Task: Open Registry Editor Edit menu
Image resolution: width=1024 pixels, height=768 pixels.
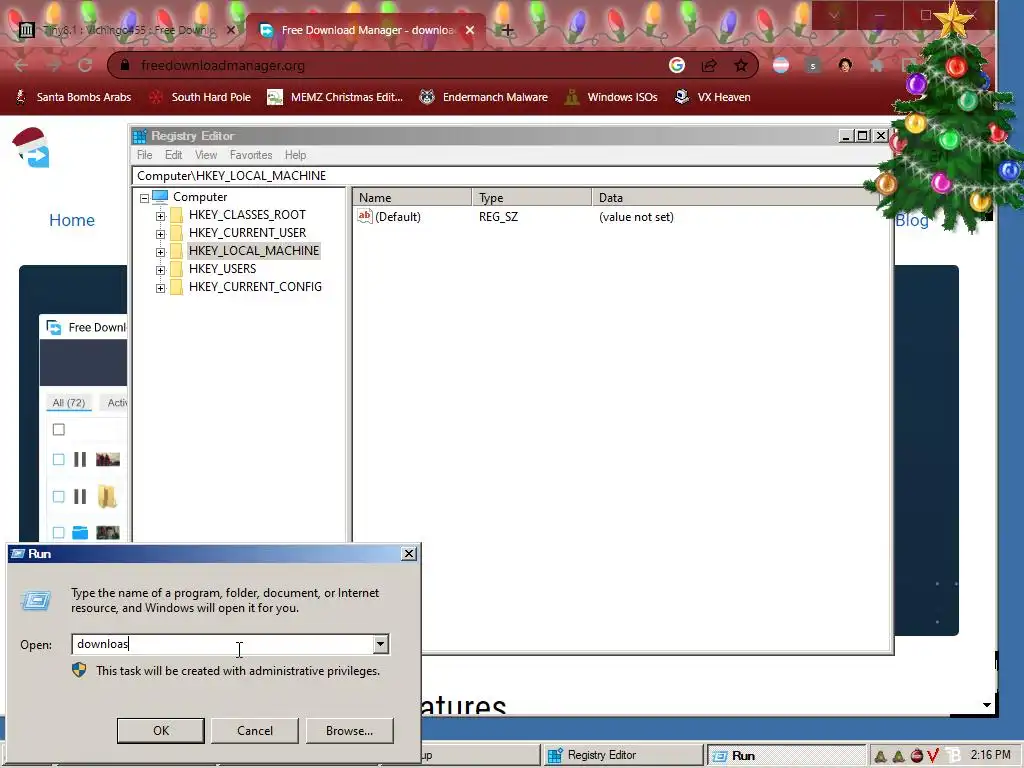Action: 173,155
